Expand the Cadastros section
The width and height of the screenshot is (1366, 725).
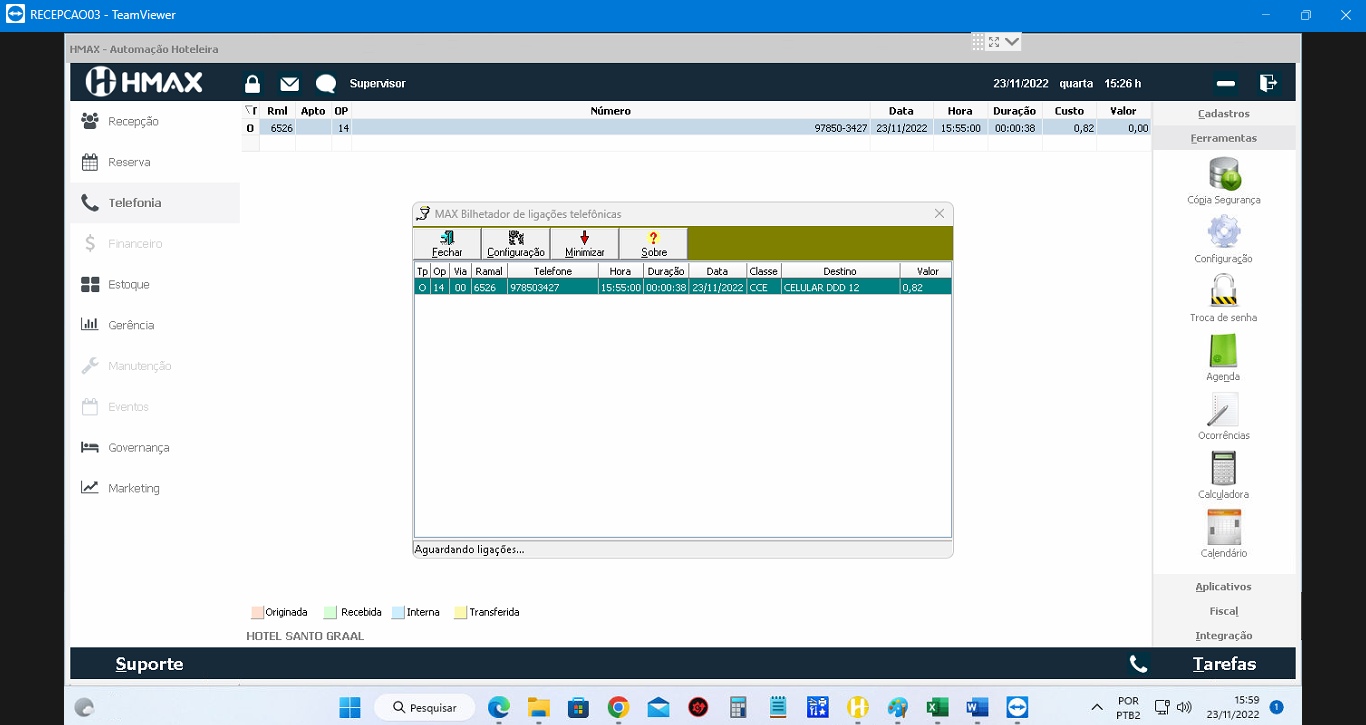[x=1223, y=114]
